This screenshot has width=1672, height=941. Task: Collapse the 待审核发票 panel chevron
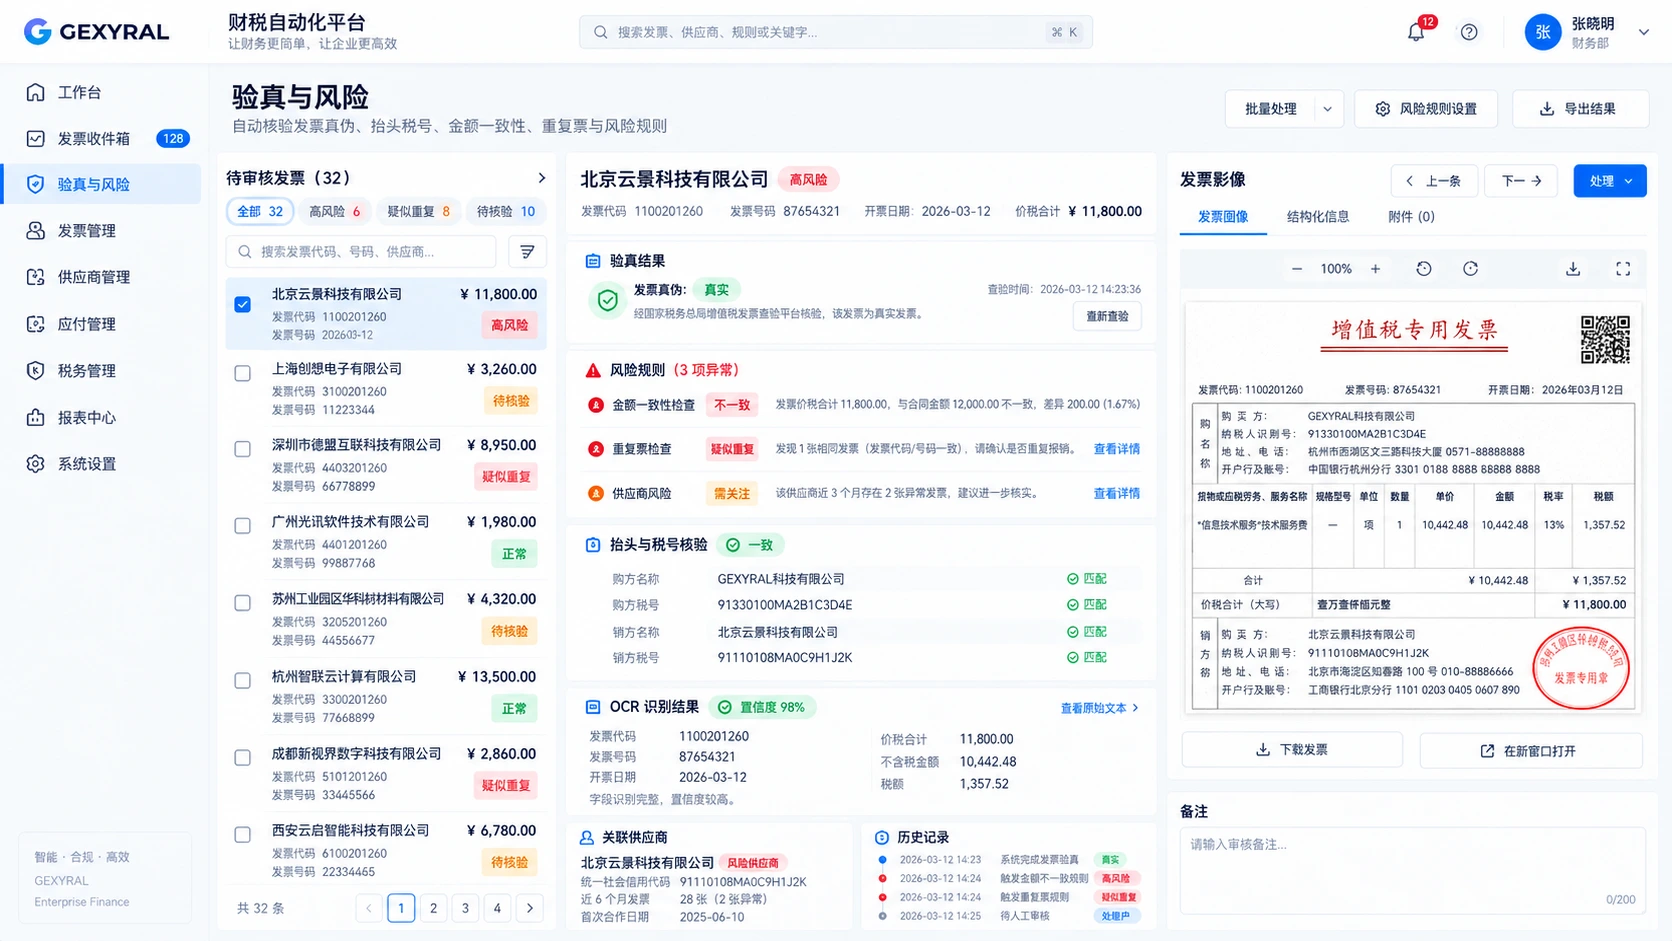(x=542, y=178)
